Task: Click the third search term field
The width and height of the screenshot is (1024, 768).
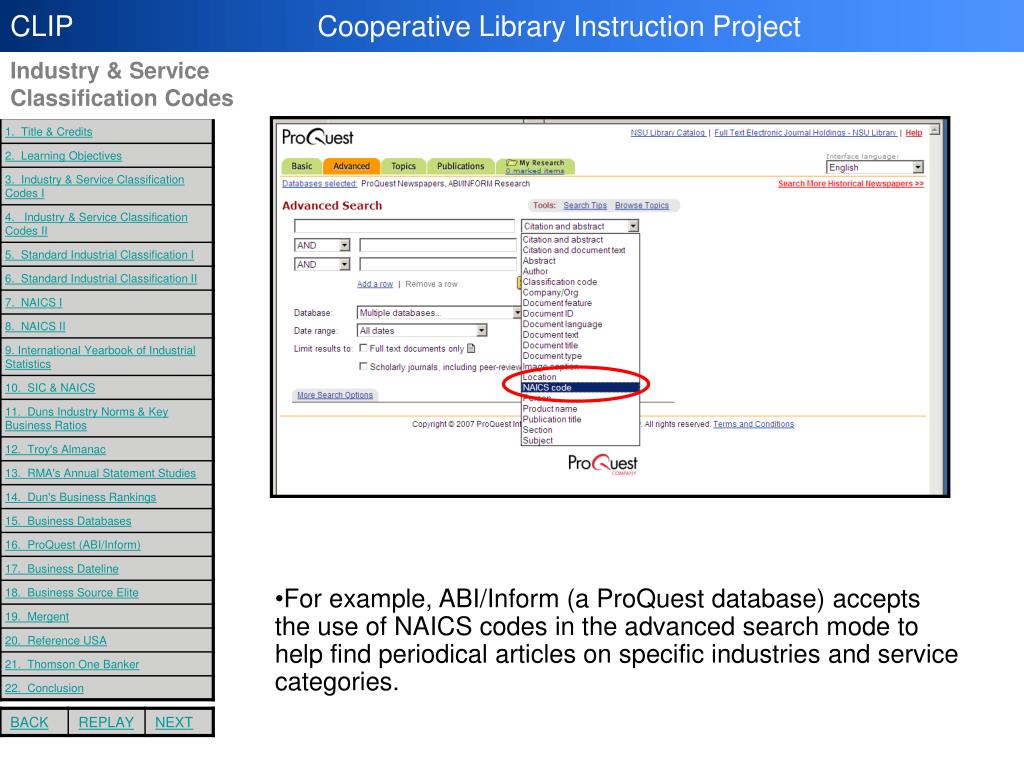Action: pos(438,264)
